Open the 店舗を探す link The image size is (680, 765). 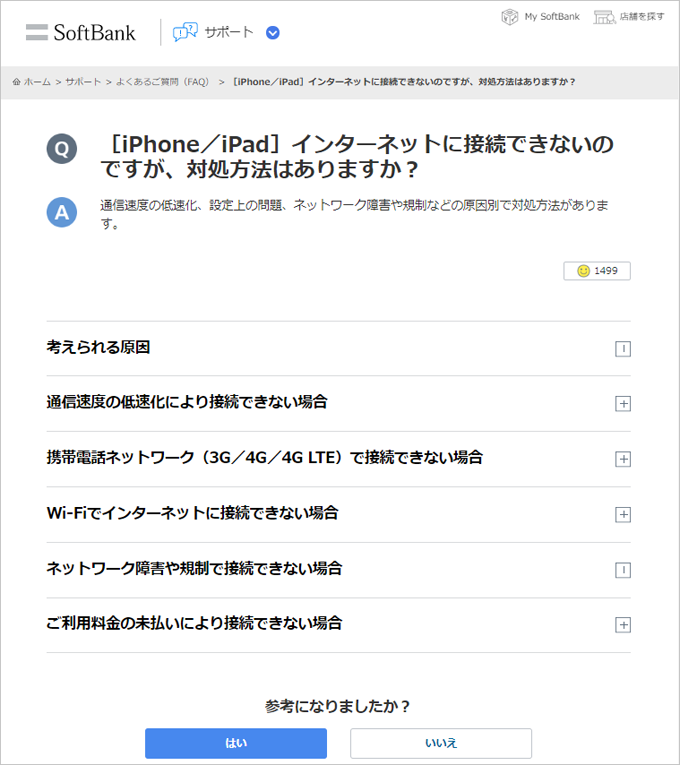pyautogui.click(x=641, y=17)
